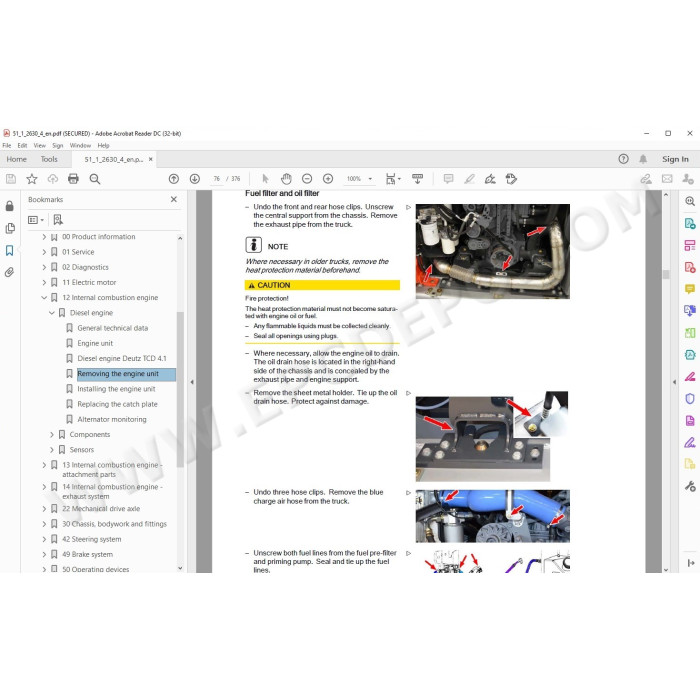700x700 pixels.
Task: Add file to starred with star icon
Action: pyautogui.click(x=32, y=179)
